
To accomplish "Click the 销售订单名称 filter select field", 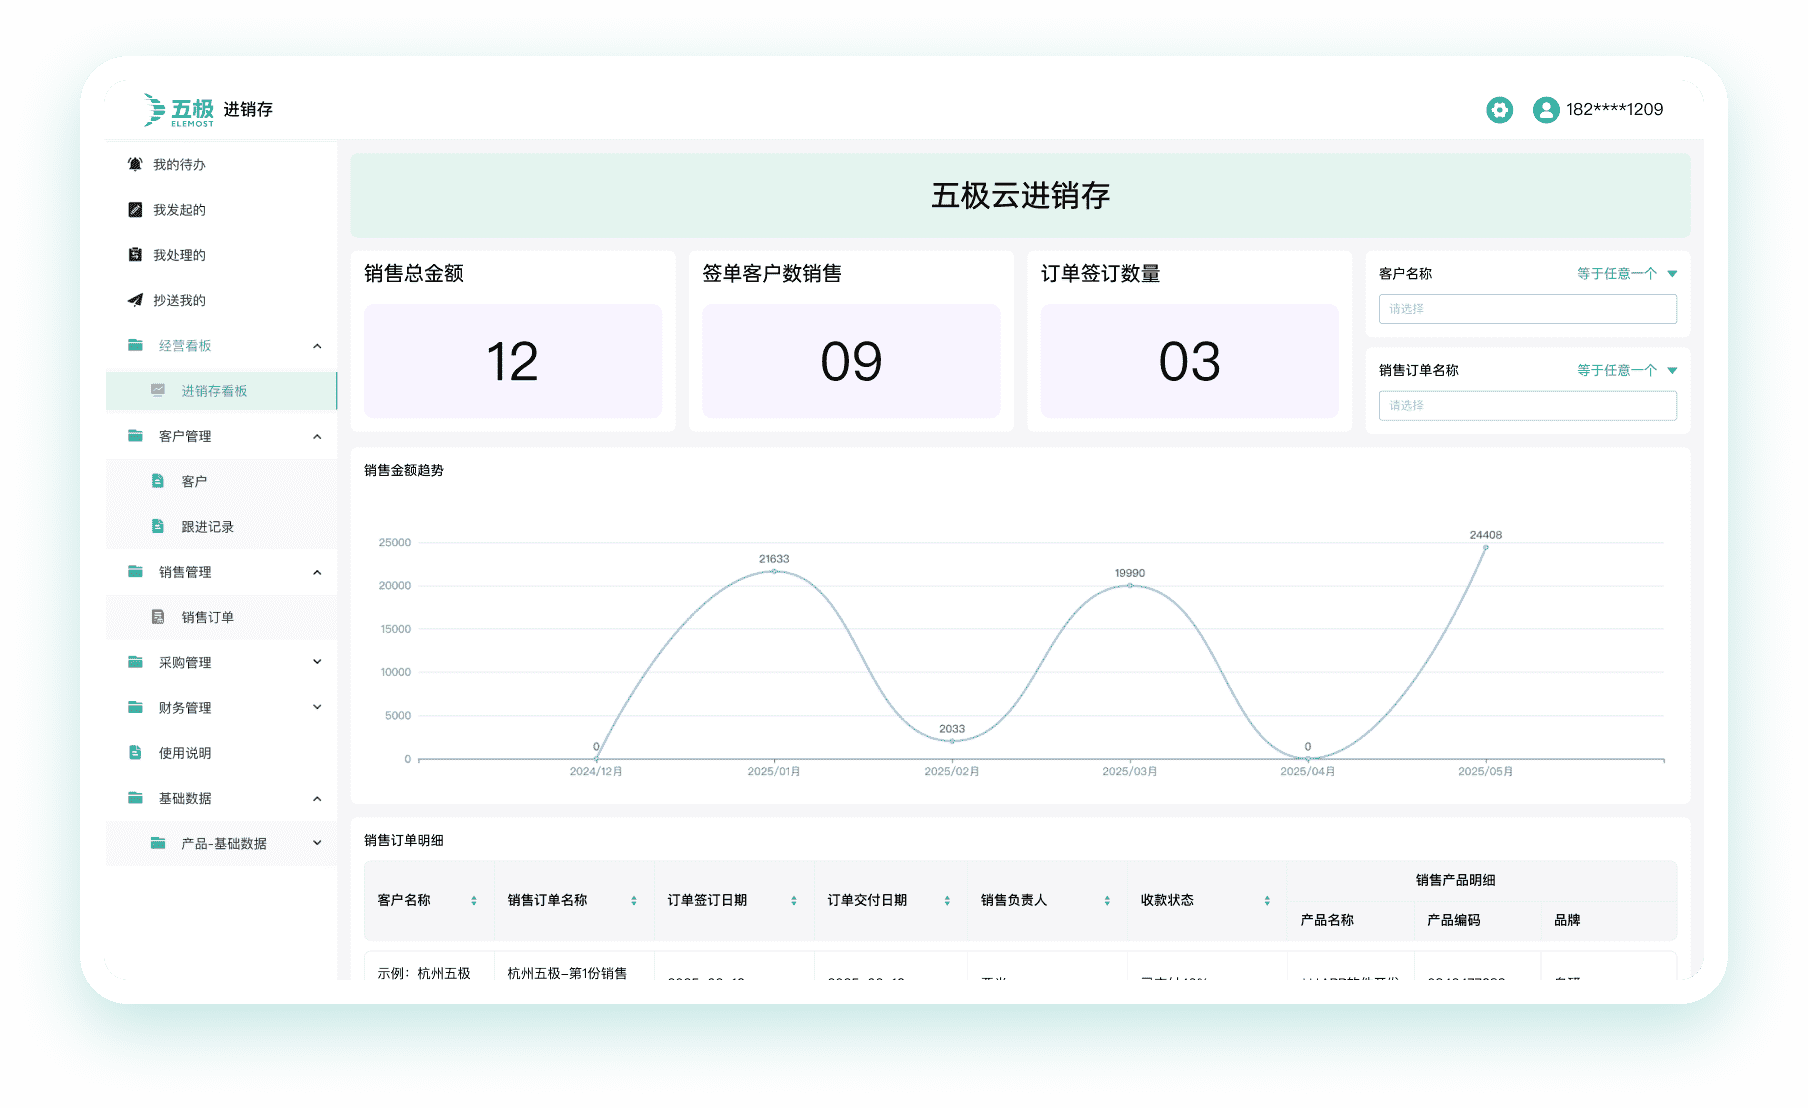I will (x=1527, y=405).
